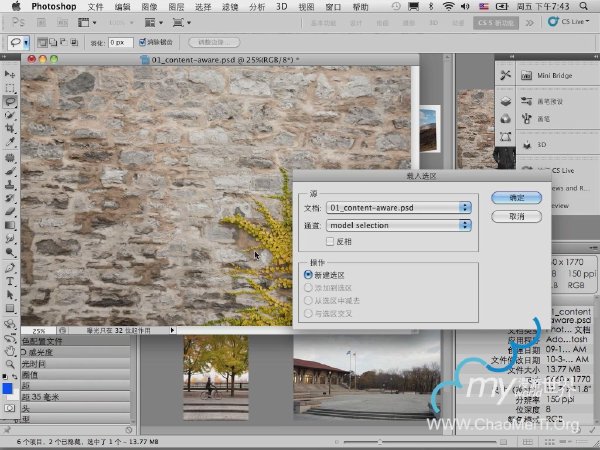Open the CS Live dropdown
The width and height of the screenshot is (600, 450).
click(568, 22)
